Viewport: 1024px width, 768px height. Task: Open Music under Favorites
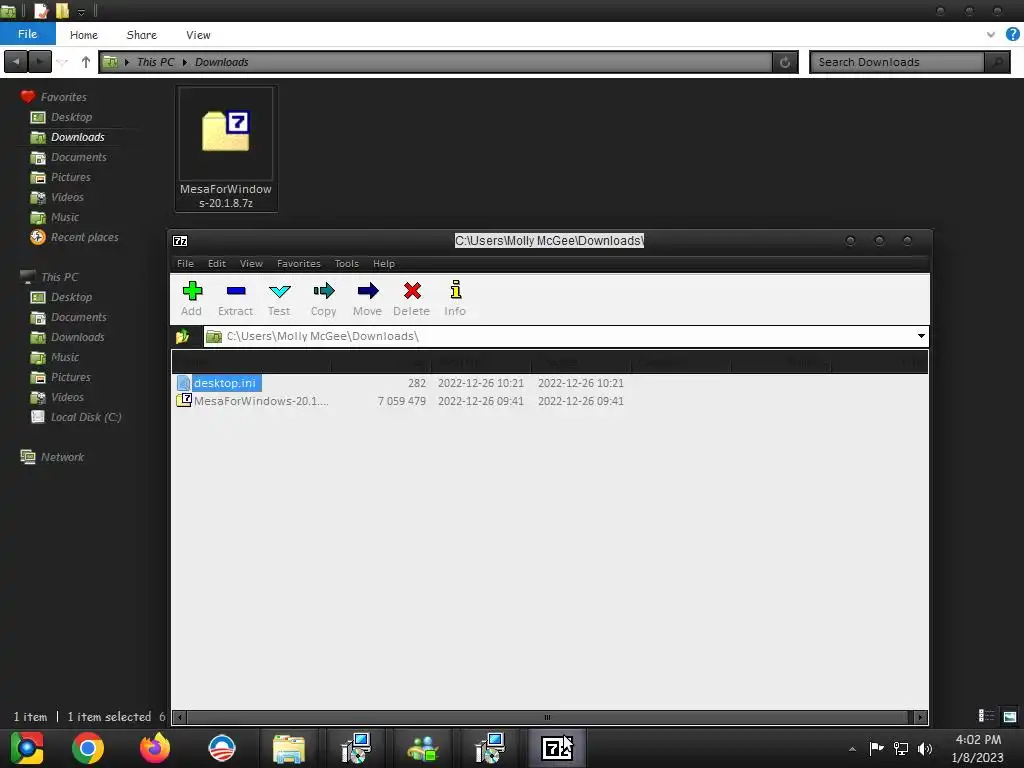(65, 217)
